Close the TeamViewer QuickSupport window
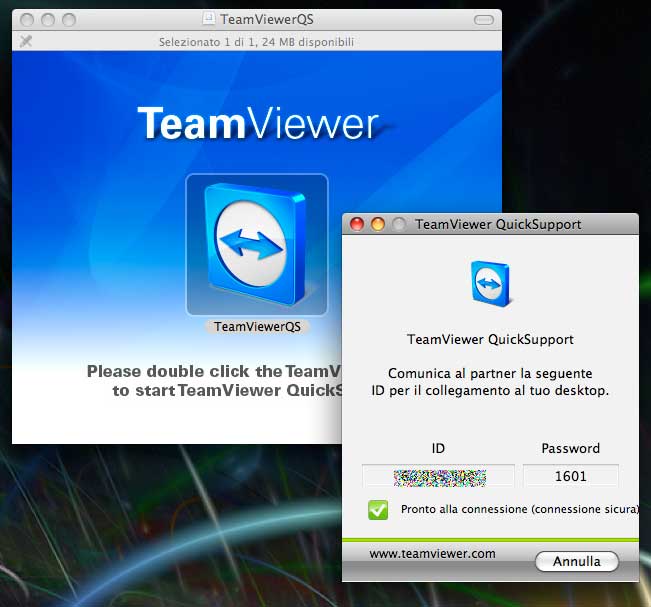The height and width of the screenshot is (607, 651). click(357, 224)
